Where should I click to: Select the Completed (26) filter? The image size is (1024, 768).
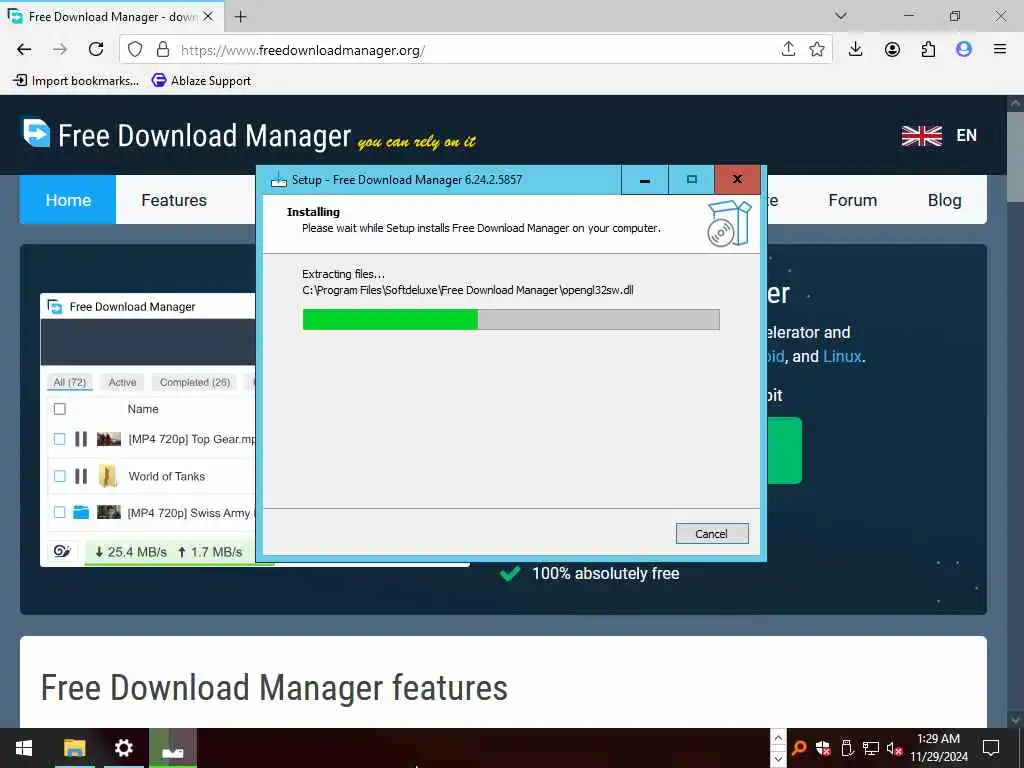click(195, 382)
